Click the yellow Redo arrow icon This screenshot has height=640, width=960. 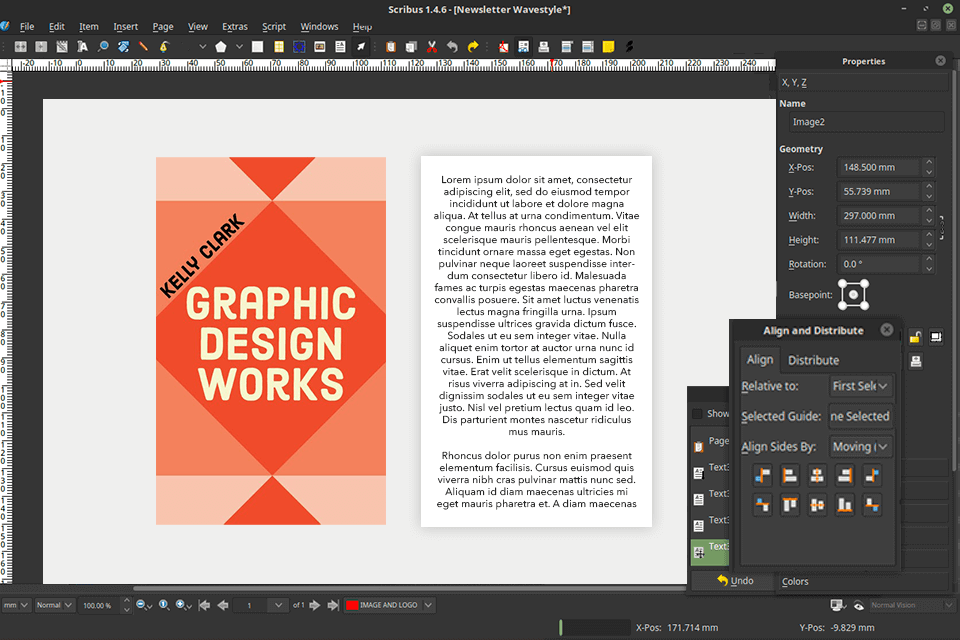point(473,46)
